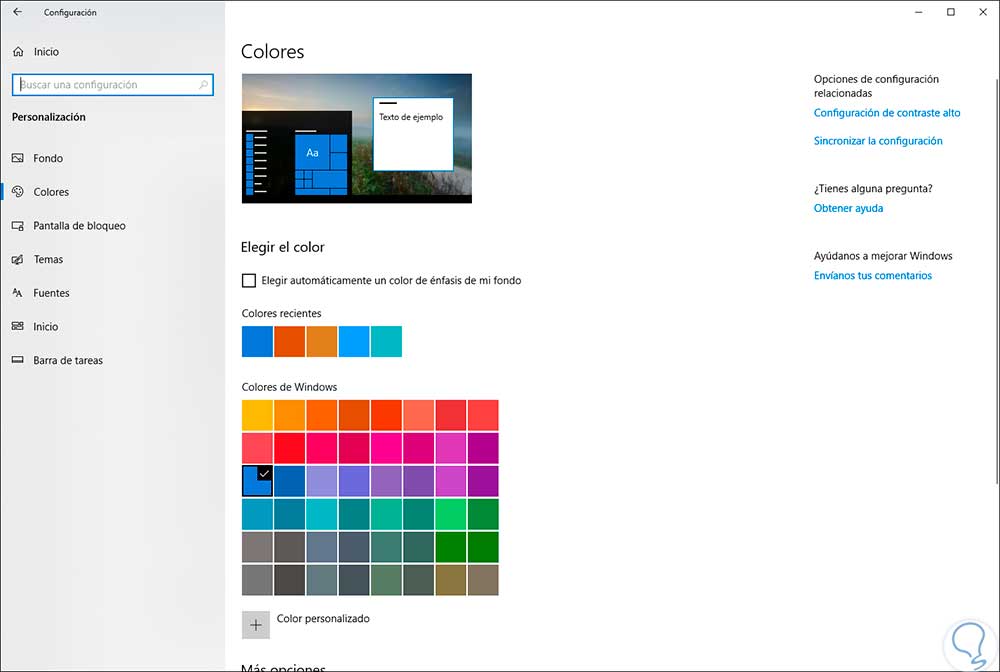Click the lock screen icon beside Pantalla de bloqueo

tap(18, 226)
